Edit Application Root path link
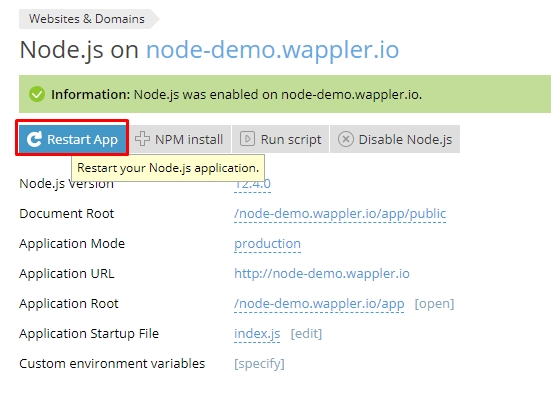 point(319,304)
